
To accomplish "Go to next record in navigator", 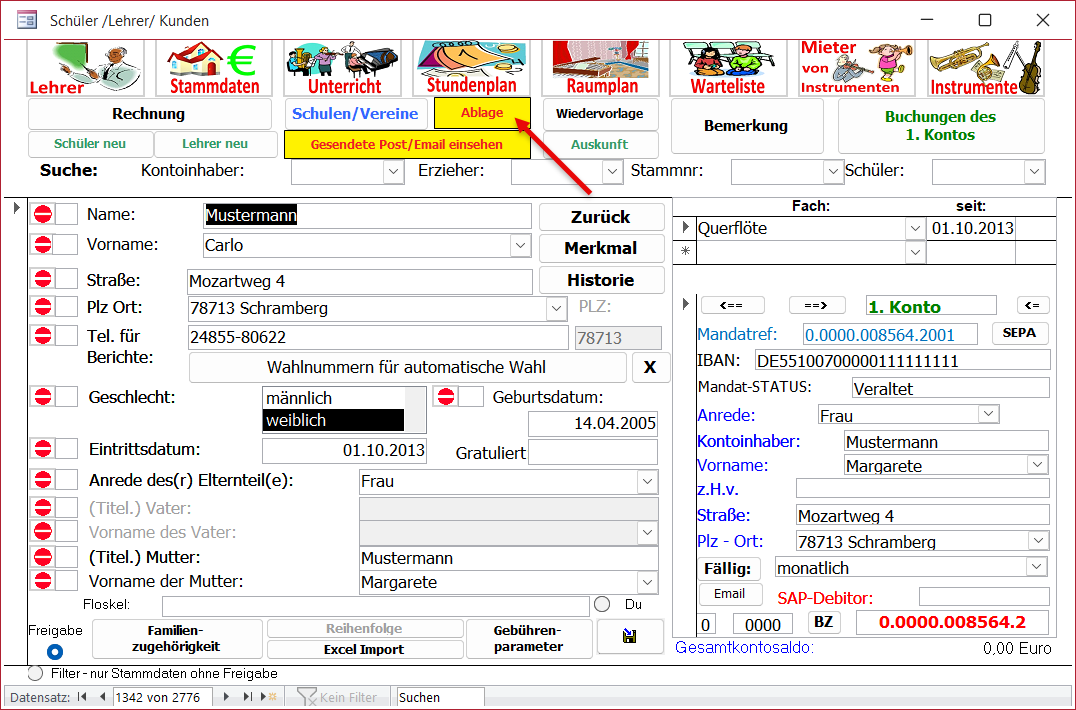I will 227,696.
